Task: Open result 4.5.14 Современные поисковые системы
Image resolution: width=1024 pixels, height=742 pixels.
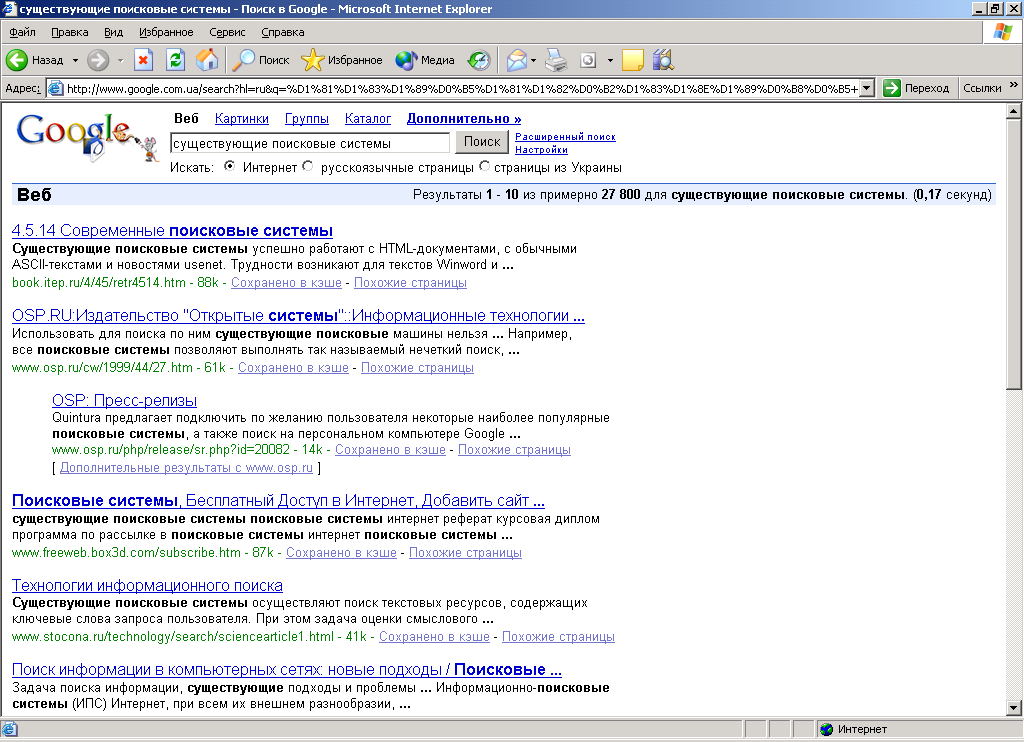Action: (172, 231)
